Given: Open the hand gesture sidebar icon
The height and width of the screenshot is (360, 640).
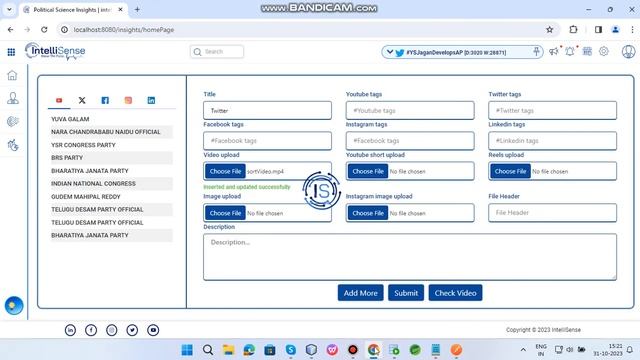Looking at the screenshot, I should 13,145.
